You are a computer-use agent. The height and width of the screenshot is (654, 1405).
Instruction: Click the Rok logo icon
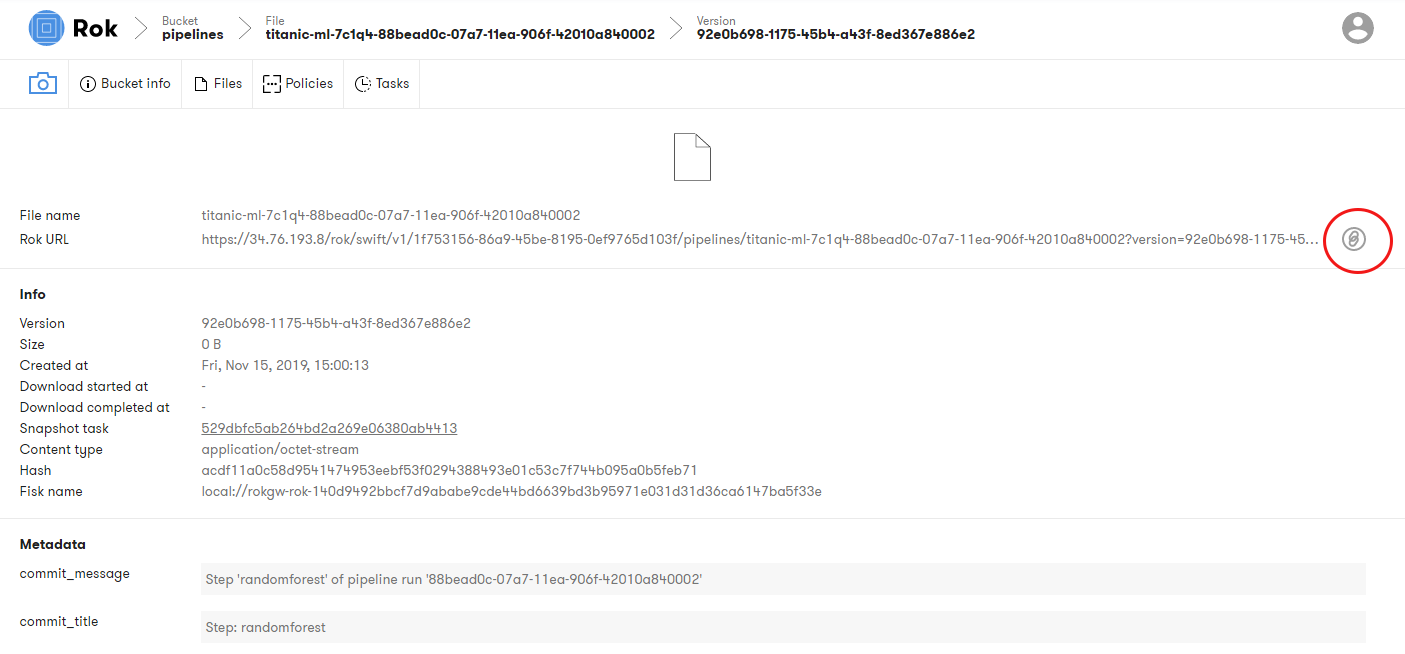(46, 29)
